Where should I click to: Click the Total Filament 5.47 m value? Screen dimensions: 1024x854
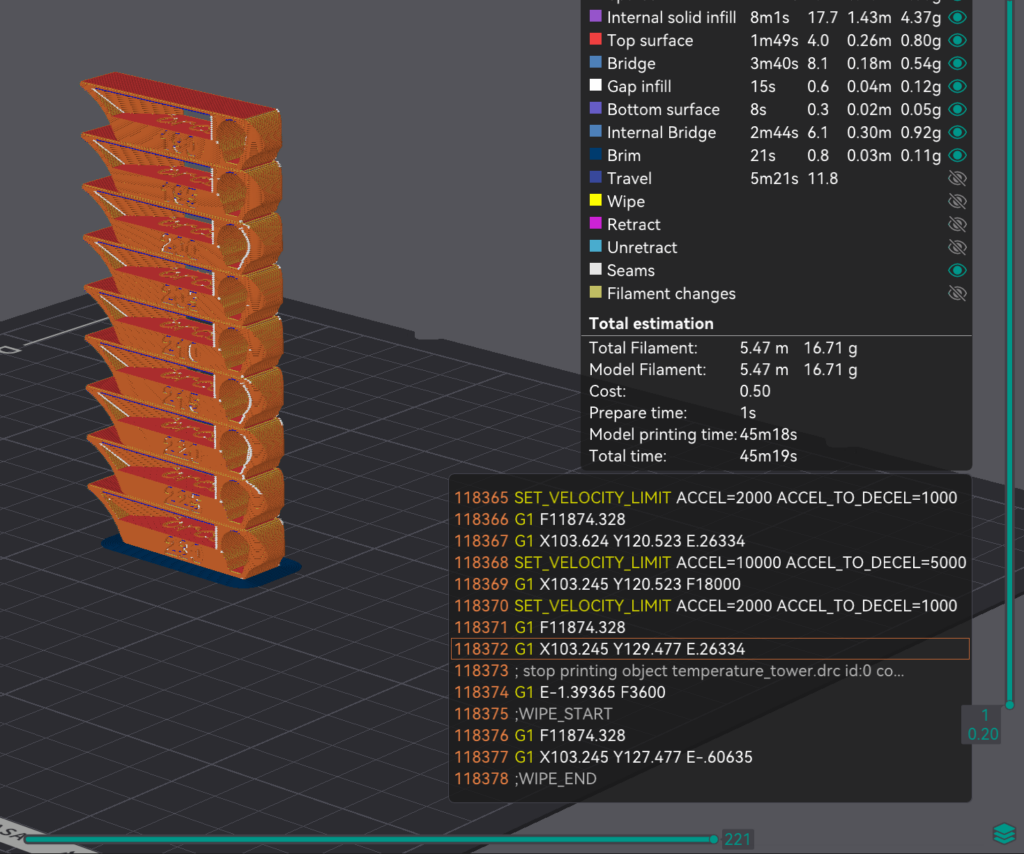click(x=763, y=348)
